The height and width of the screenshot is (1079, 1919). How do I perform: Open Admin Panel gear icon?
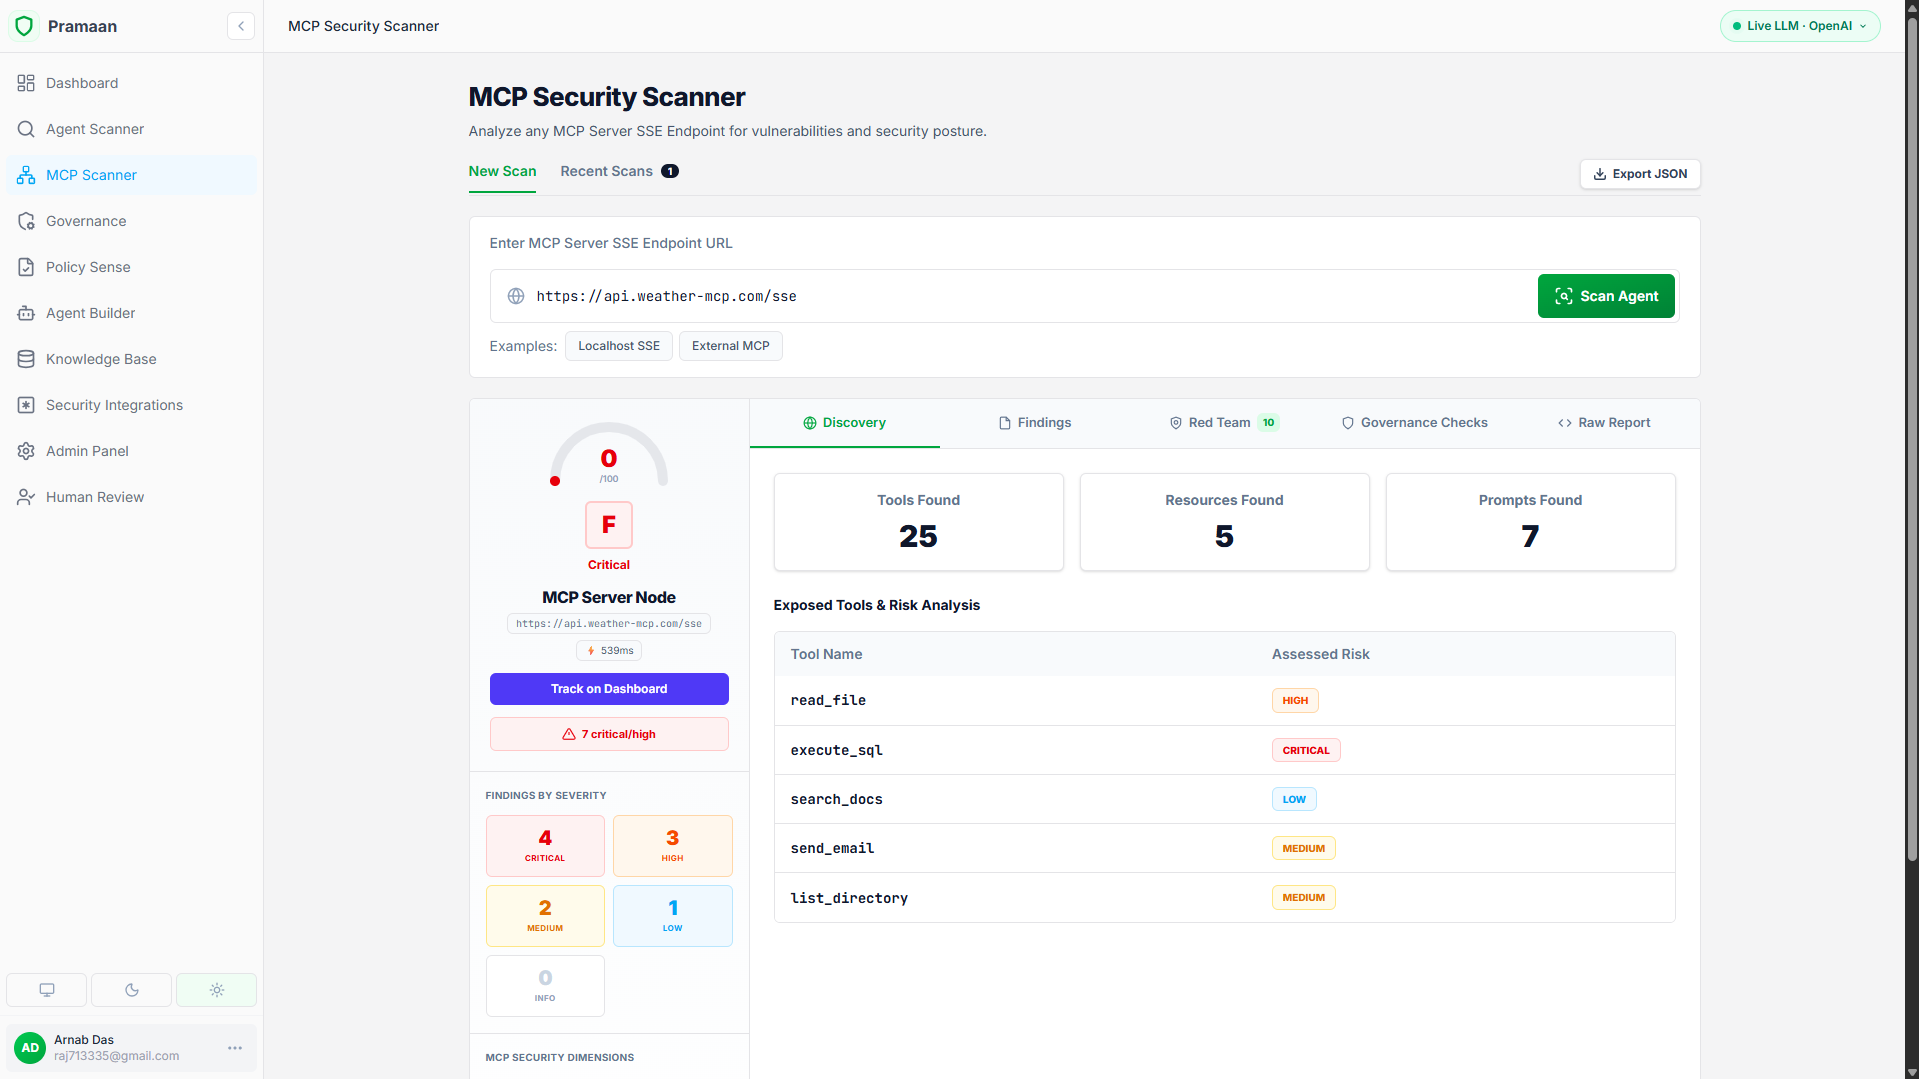26,451
